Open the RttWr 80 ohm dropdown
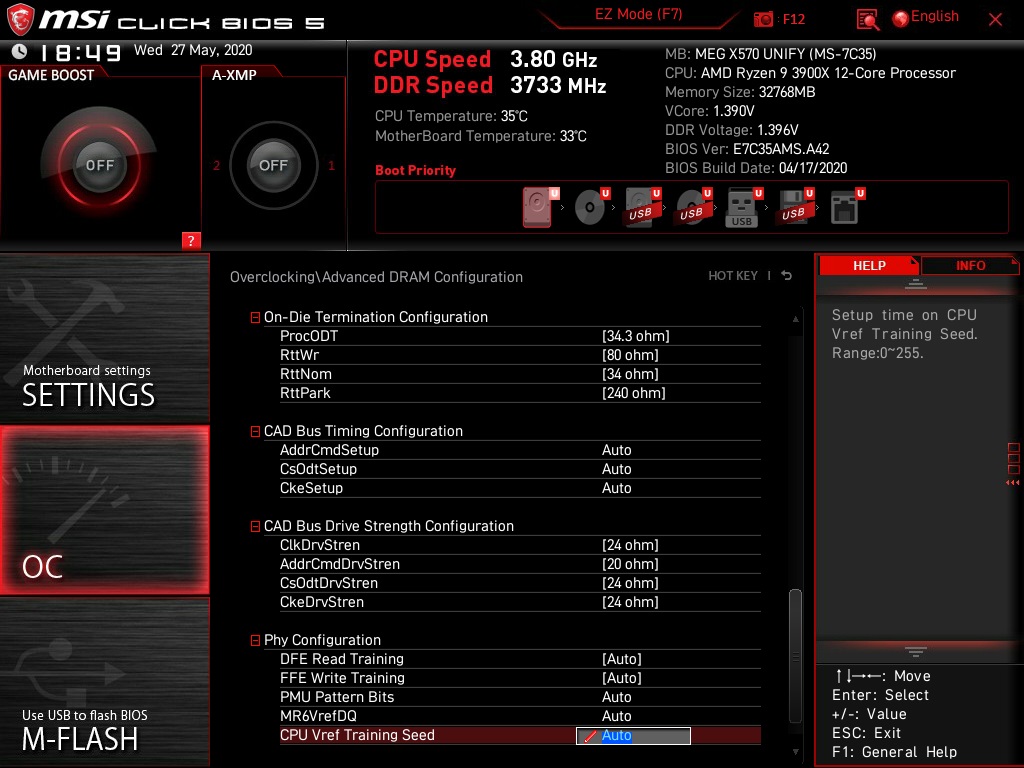Viewport: 1024px width, 768px height. (x=630, y=355)
